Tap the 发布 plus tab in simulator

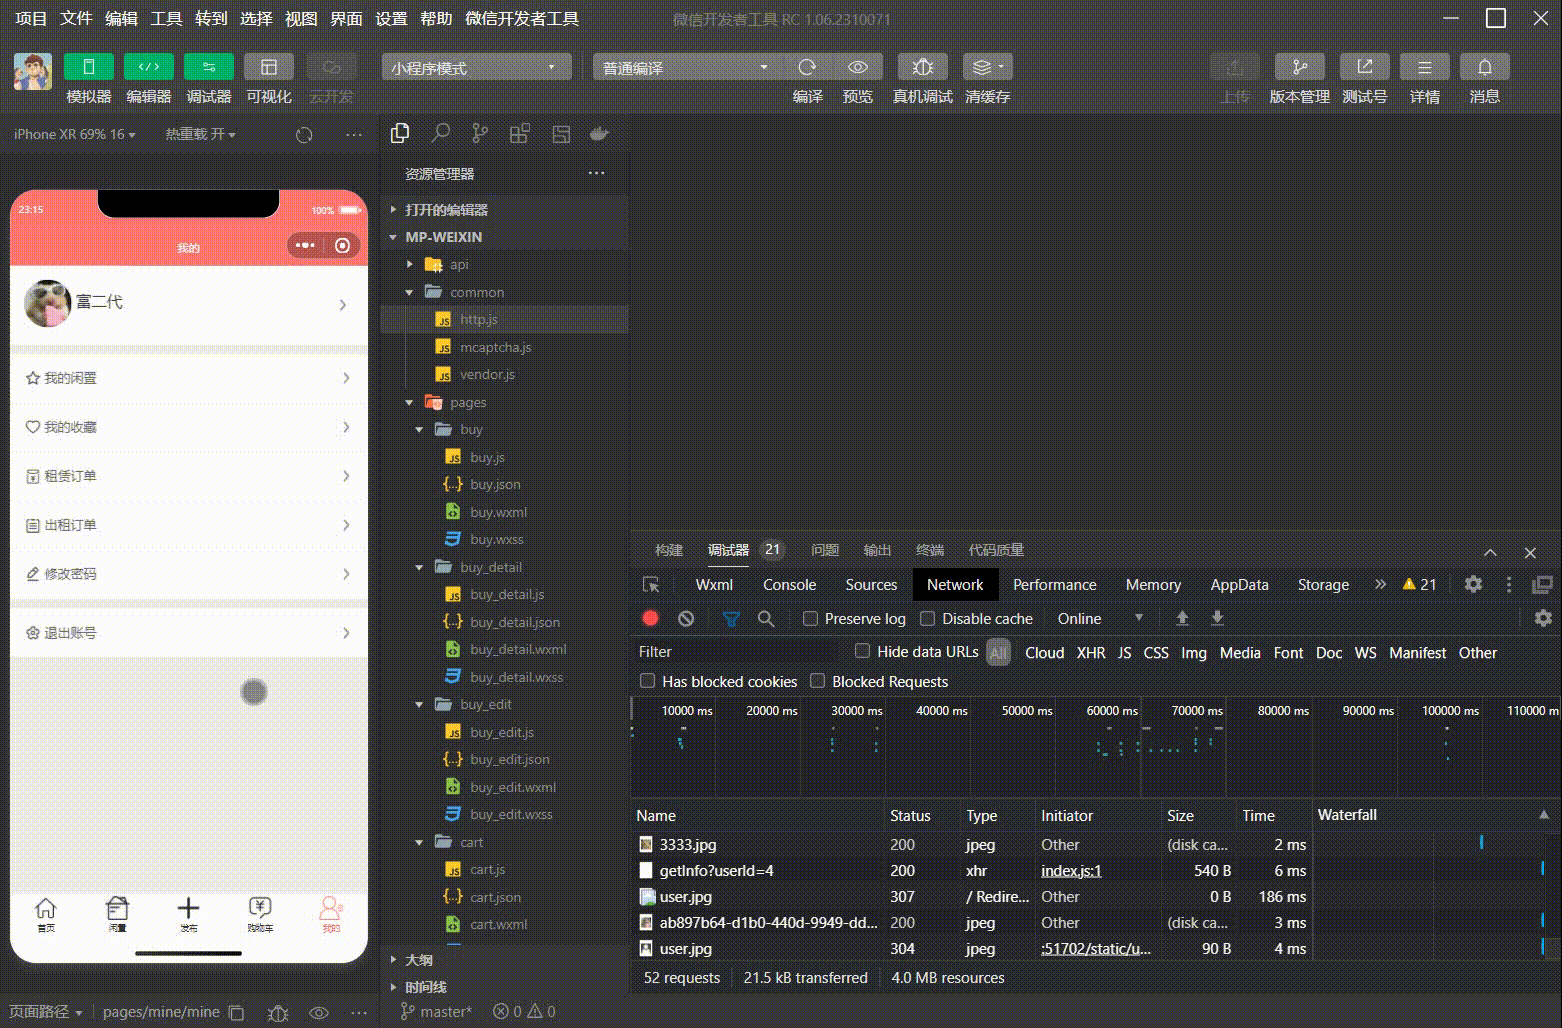click(188, 914)
